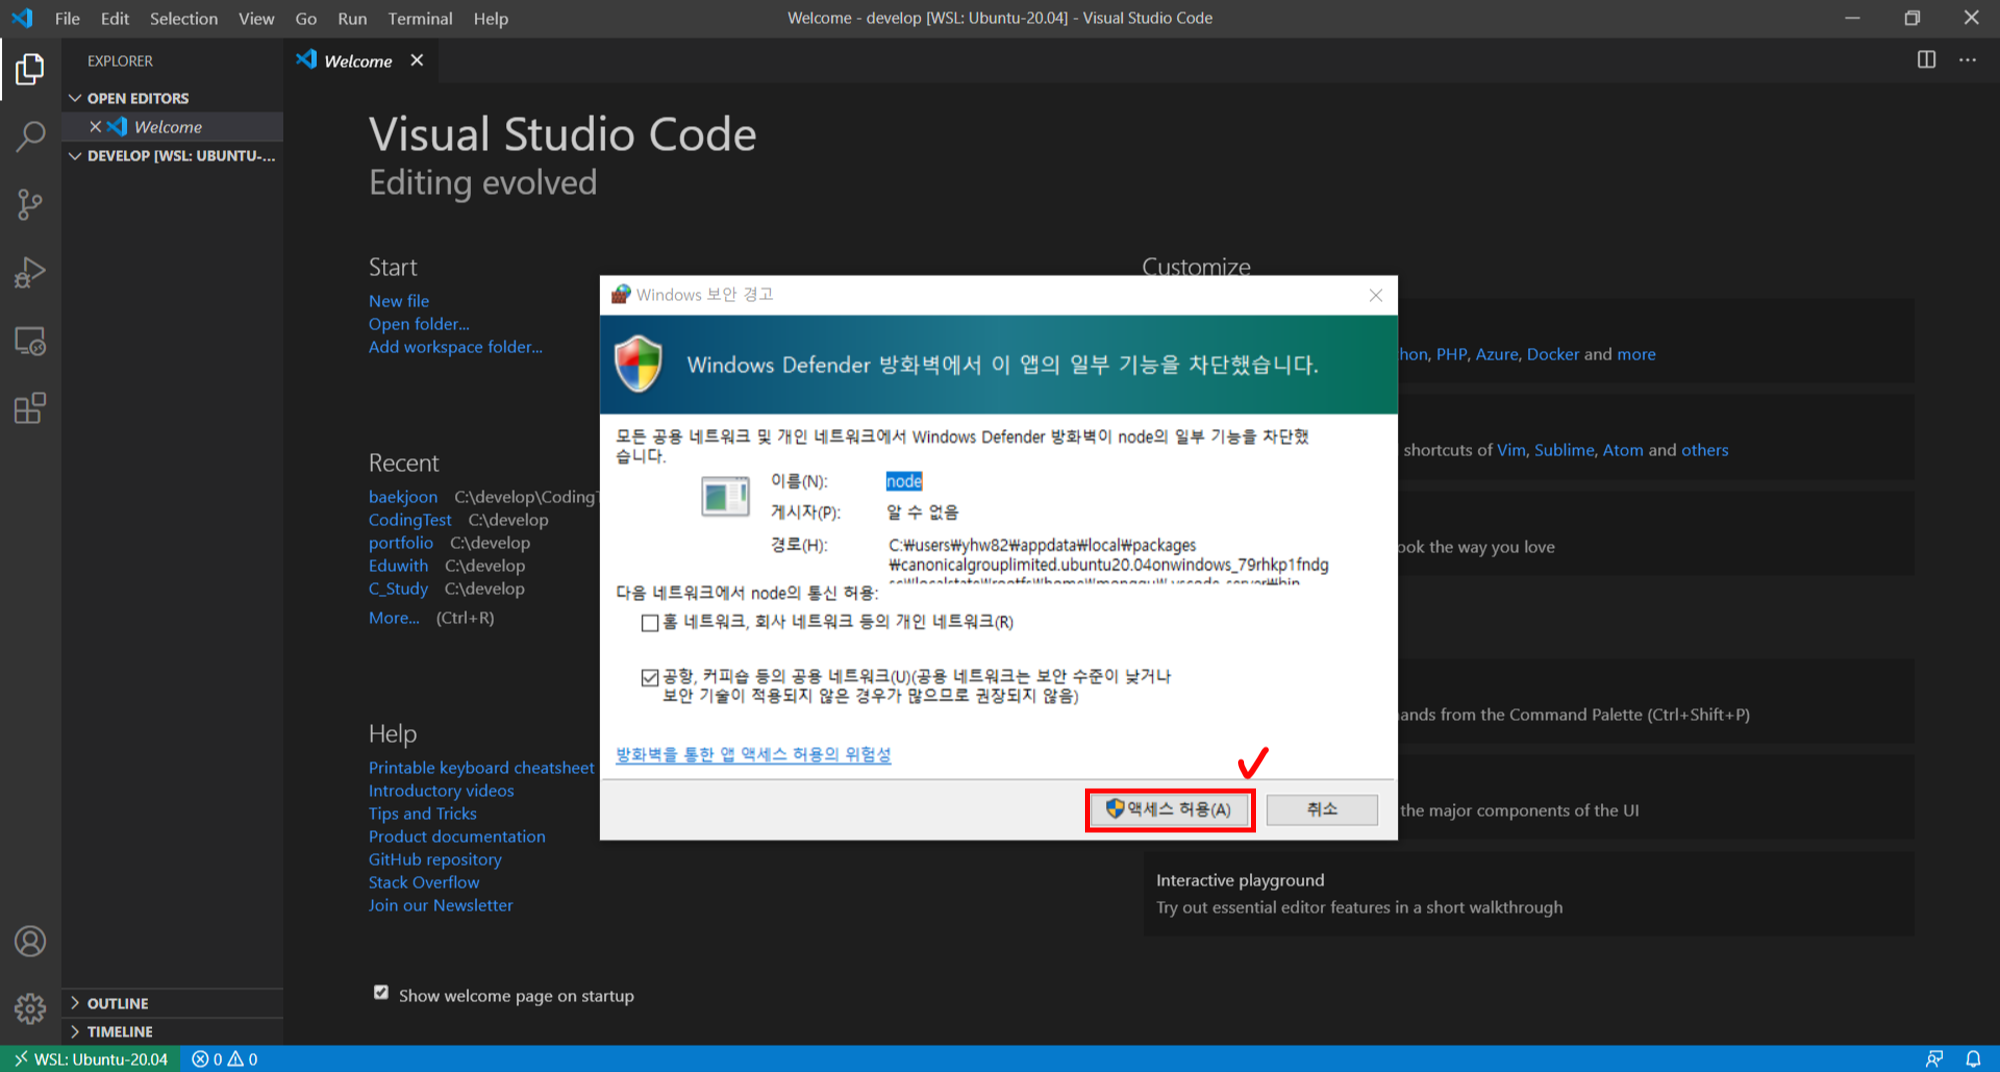The image size is (2000, 1072).
Task: Open Product documentation link
Action: [457, 837]
